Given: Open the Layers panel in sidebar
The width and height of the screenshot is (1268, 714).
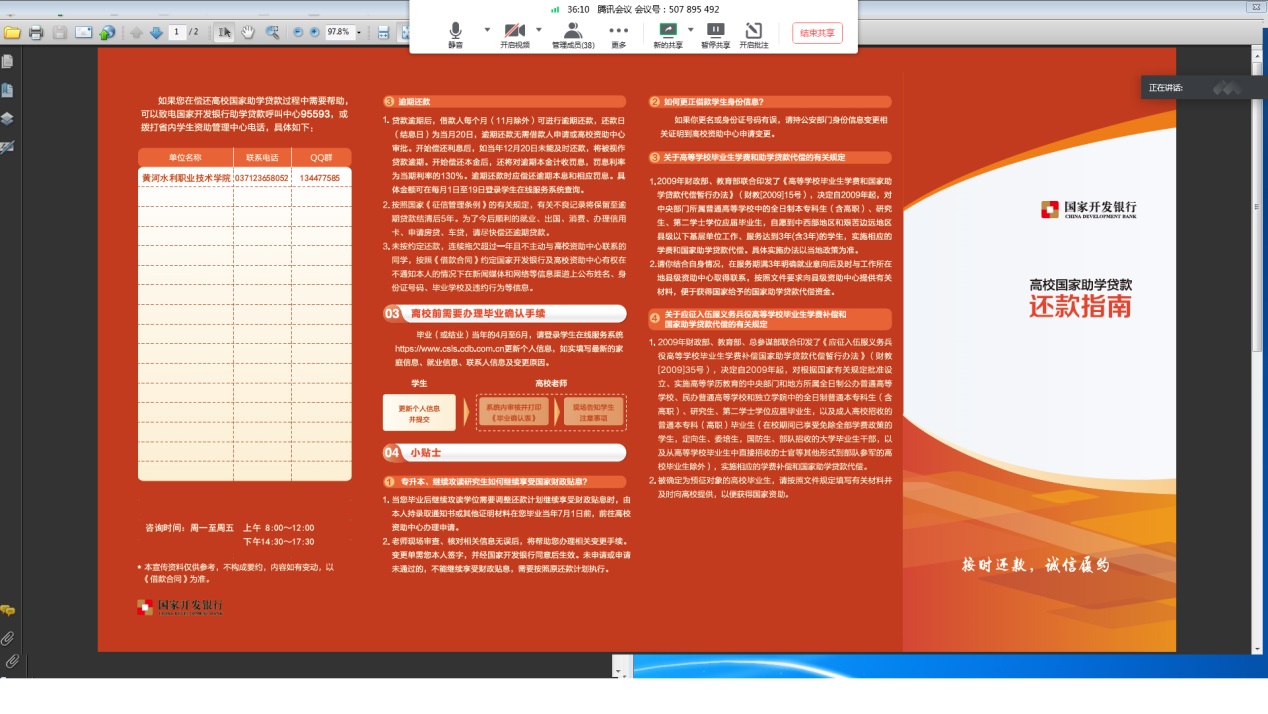Looking at the screenshot, I should (x=8, y=118).
